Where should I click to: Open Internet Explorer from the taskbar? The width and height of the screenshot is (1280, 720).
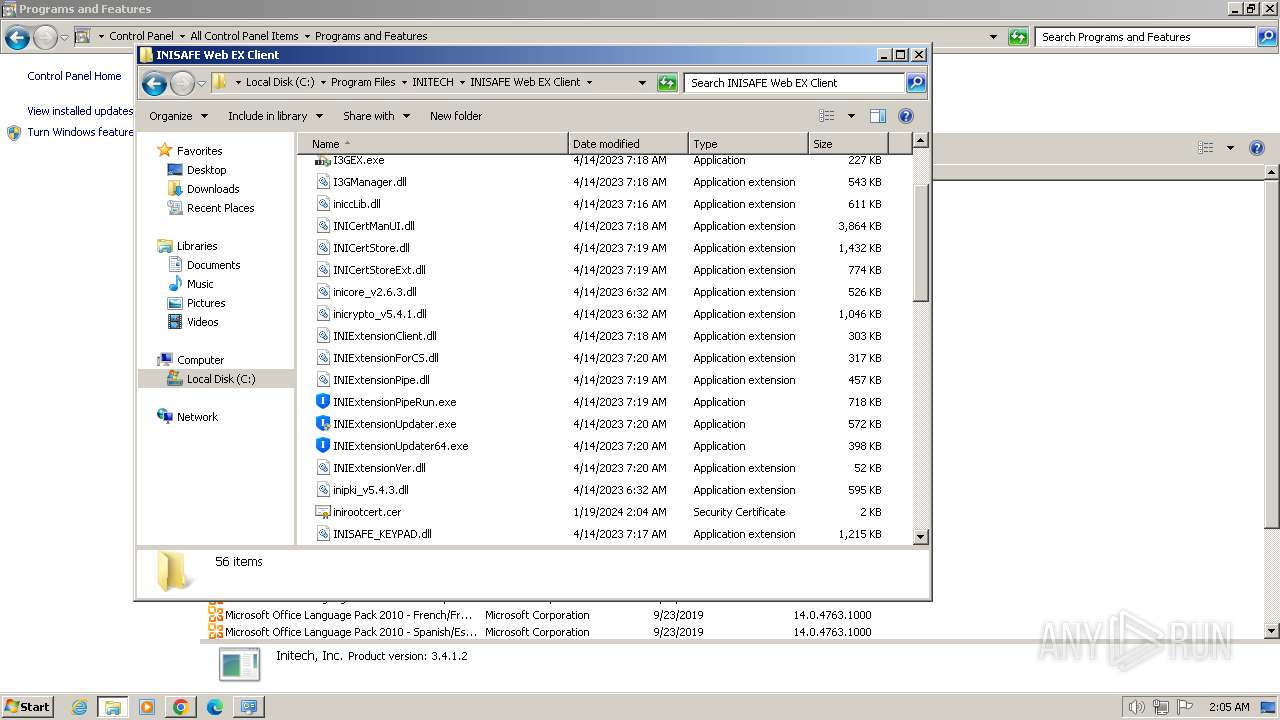click(80, 707)
